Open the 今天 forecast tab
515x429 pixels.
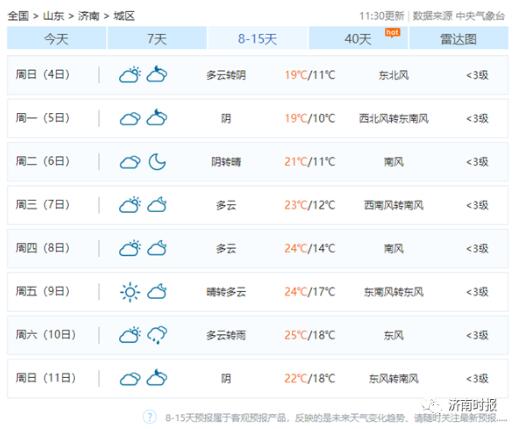(57, 38)
